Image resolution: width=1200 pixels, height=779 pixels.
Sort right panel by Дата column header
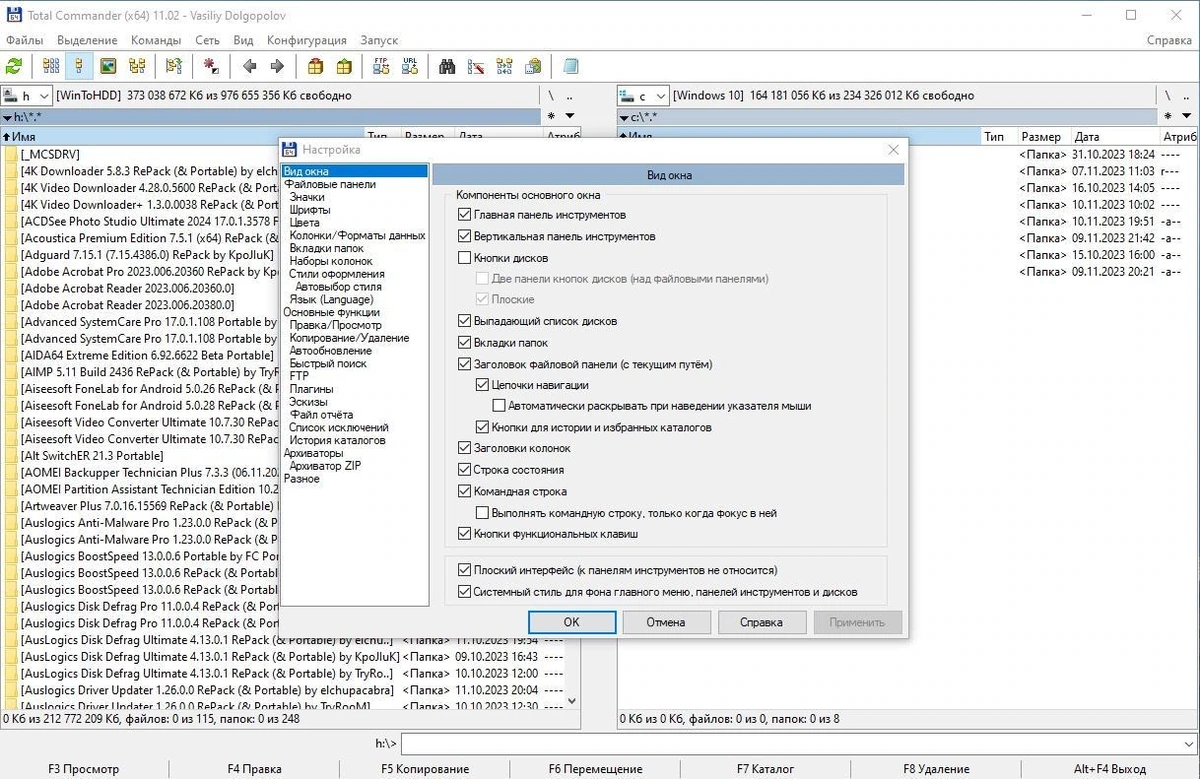1115,136
